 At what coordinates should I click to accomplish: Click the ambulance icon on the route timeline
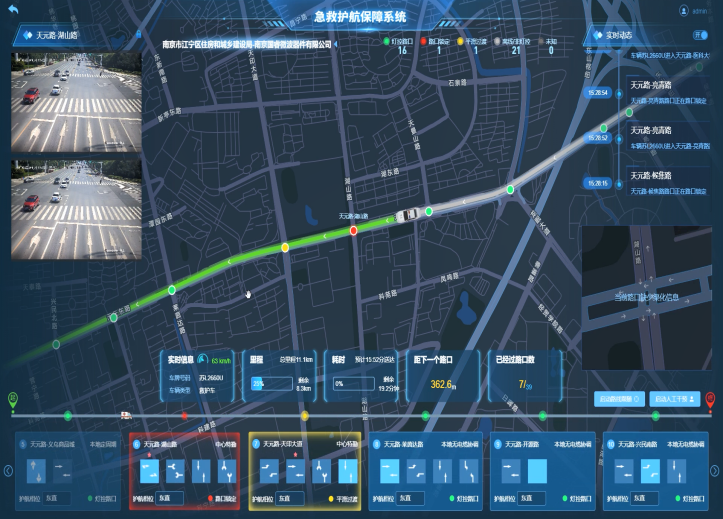[125, 415]
